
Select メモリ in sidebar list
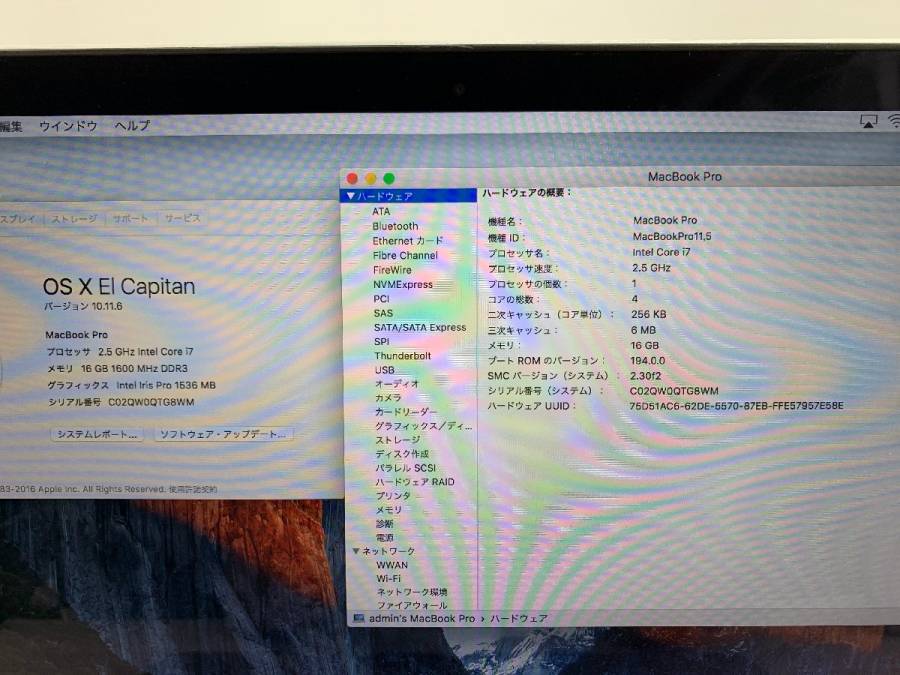click(x=389, y=510)
